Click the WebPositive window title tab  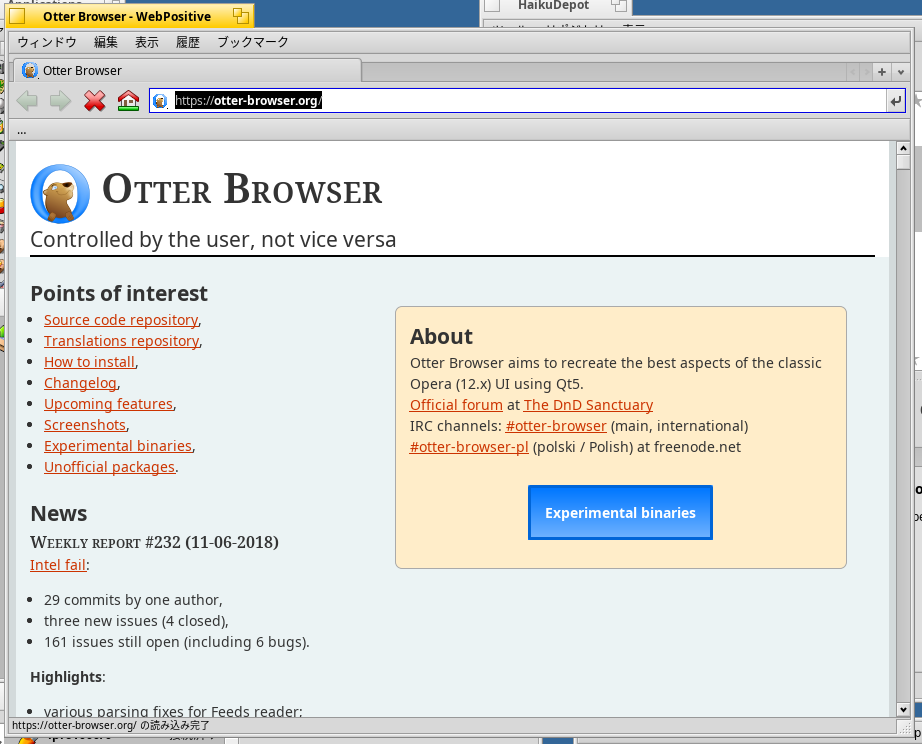point(130,16)
